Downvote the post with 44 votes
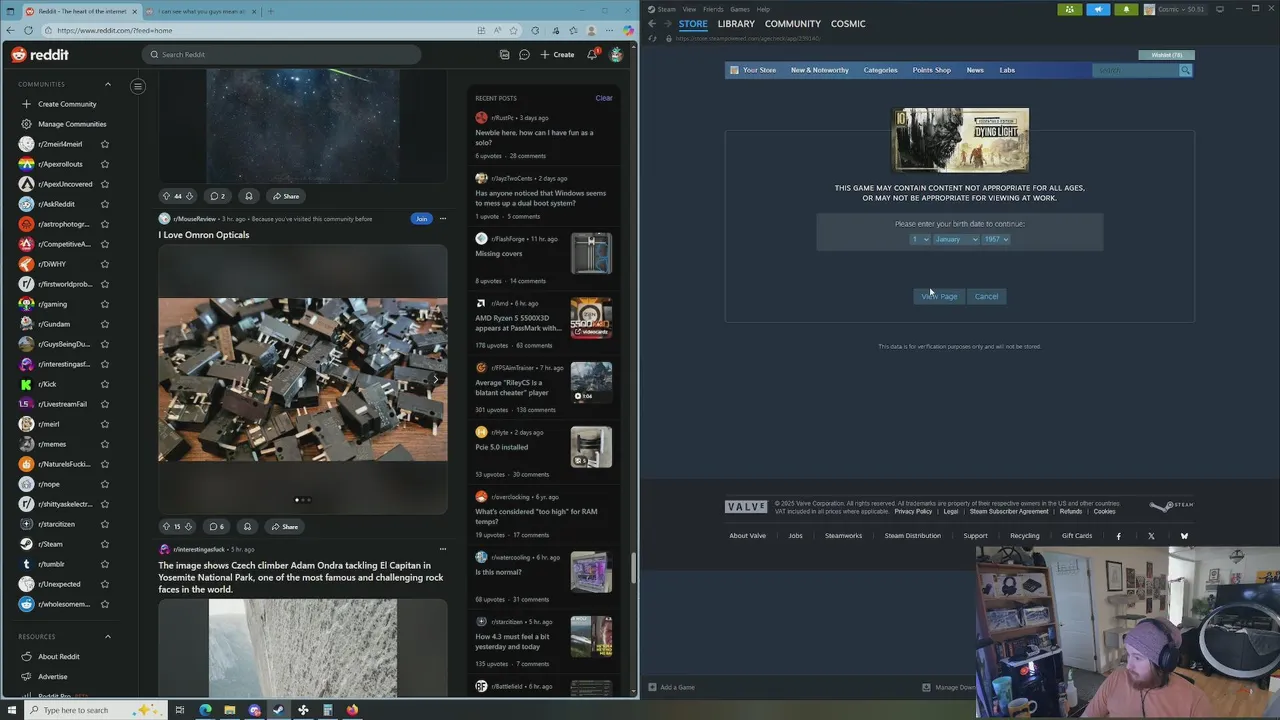 (x=189, y=196)
